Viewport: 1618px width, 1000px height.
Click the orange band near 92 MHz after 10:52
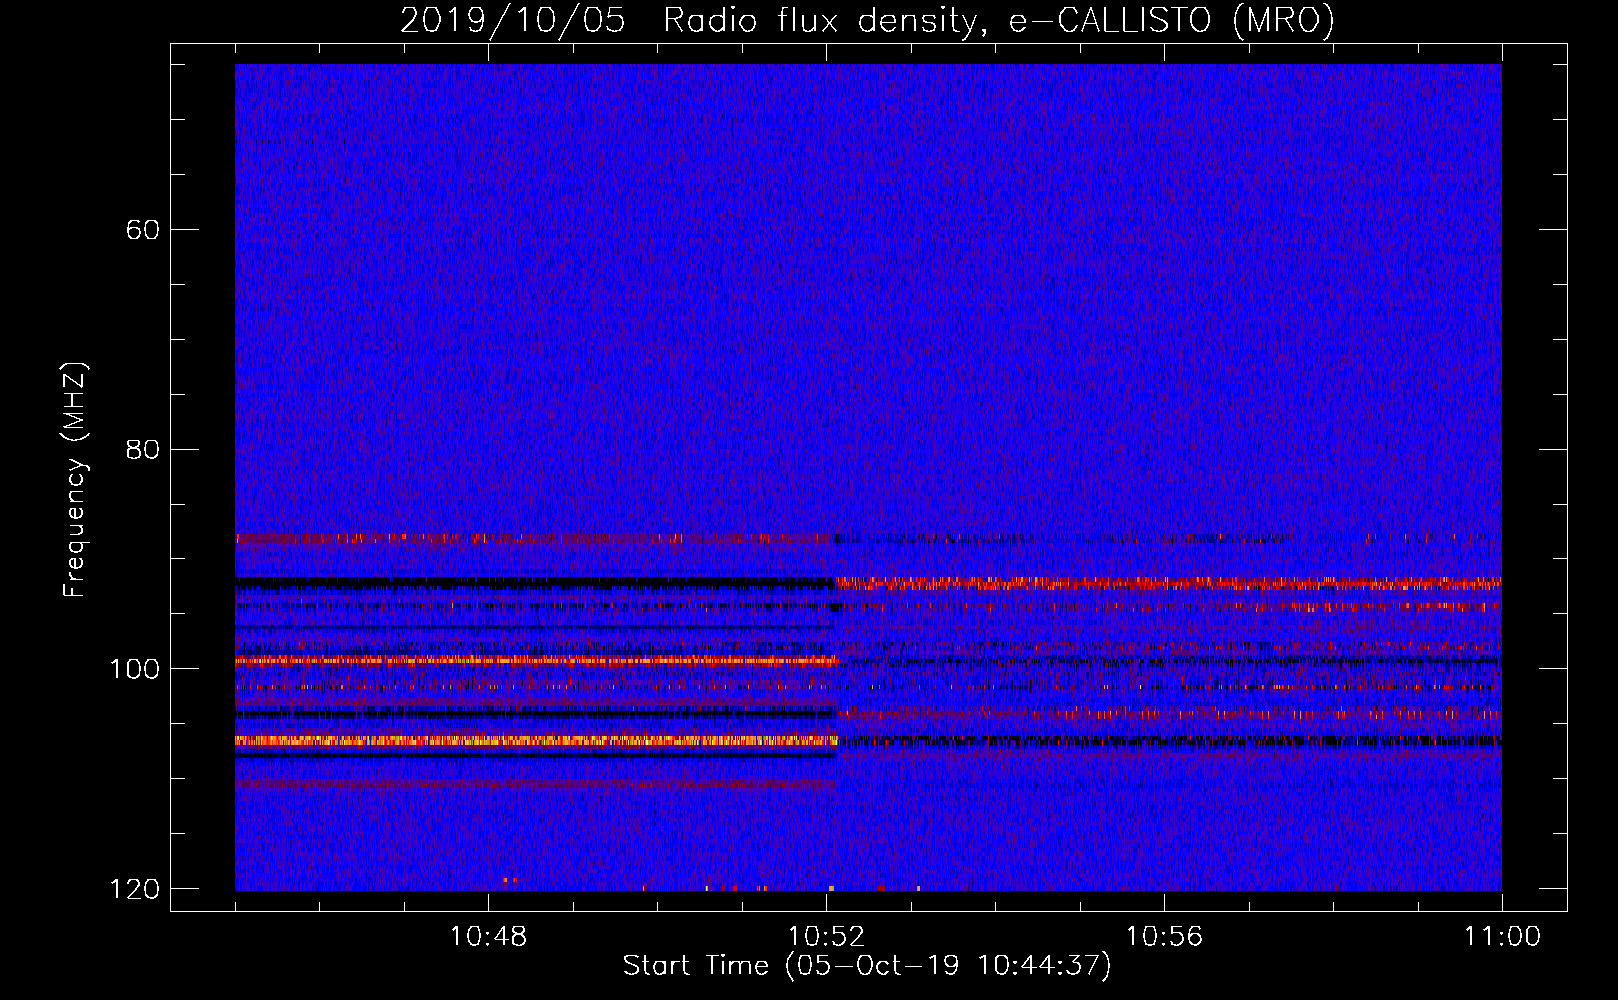click(1169, 582)
